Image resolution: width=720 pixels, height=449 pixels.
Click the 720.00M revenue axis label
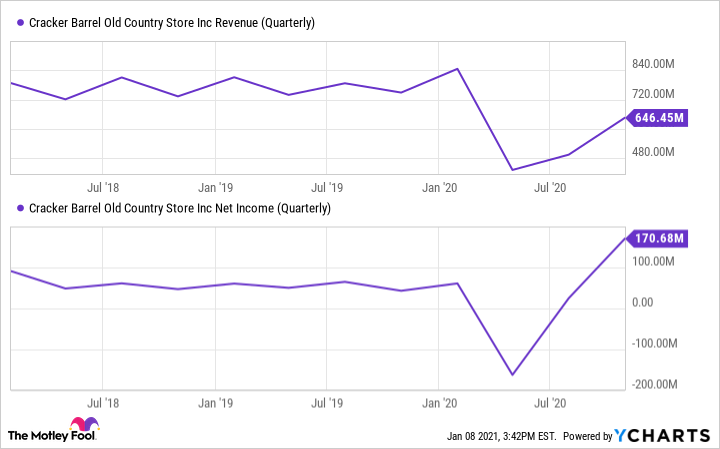tap(654, 94)
